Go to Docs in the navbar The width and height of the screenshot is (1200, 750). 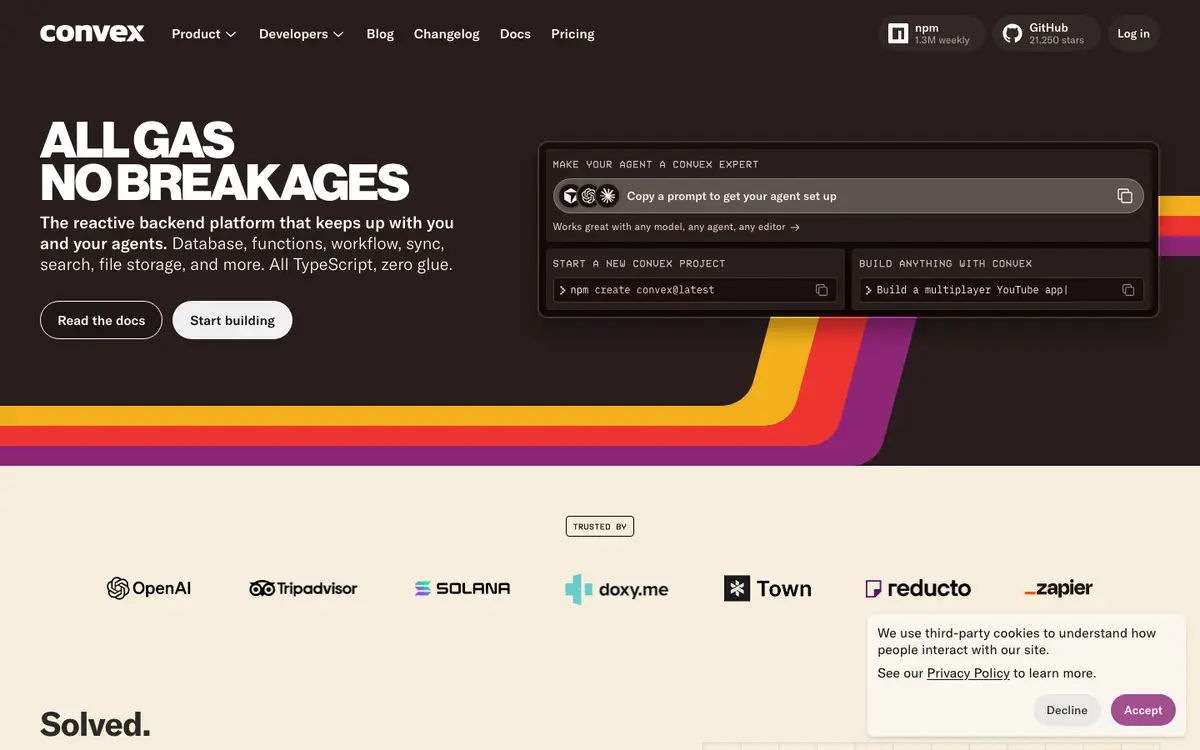[515, 34]
